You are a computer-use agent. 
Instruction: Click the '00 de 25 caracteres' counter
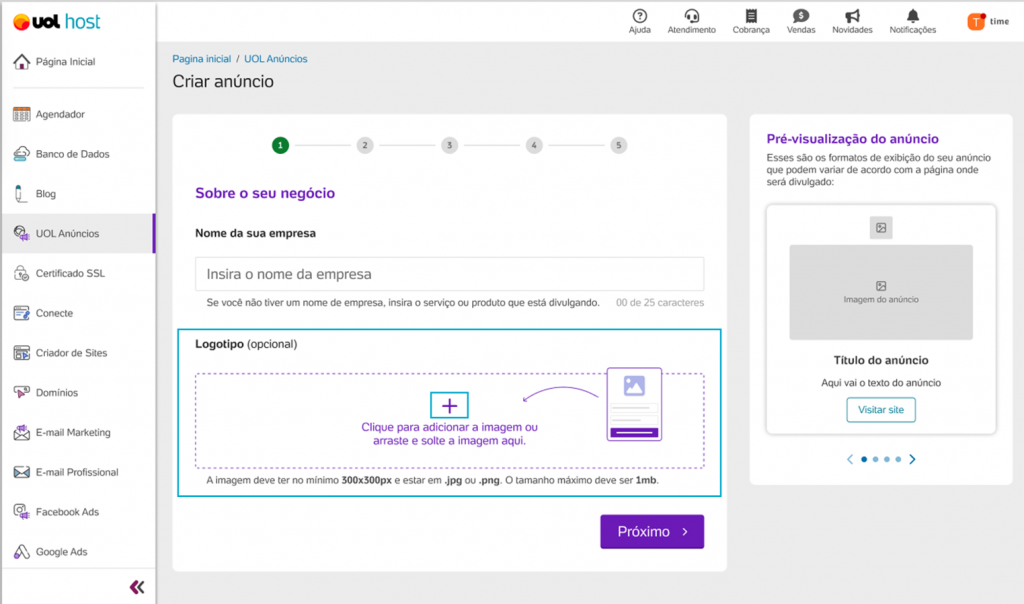660,303
